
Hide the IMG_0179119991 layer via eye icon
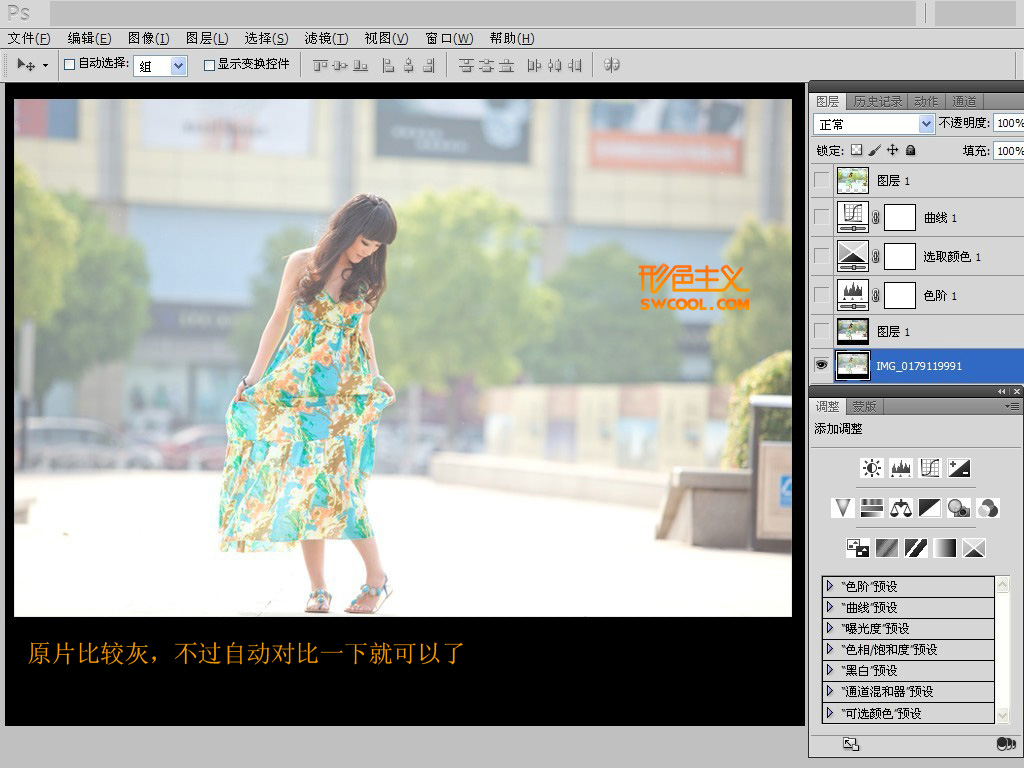(821, 366)
